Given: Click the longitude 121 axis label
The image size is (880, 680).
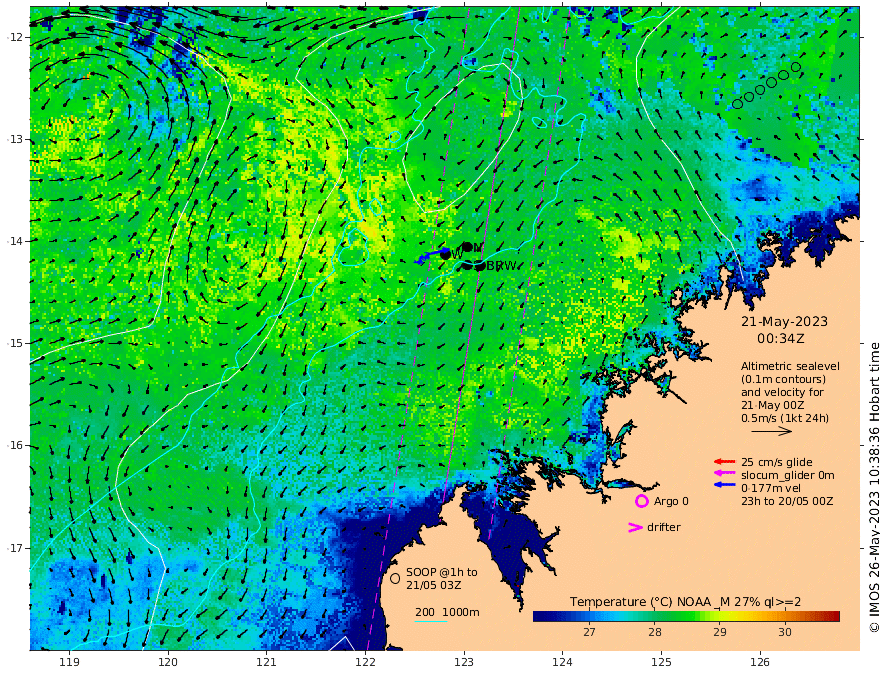Looking at the screenshot, I should [267, 662].
